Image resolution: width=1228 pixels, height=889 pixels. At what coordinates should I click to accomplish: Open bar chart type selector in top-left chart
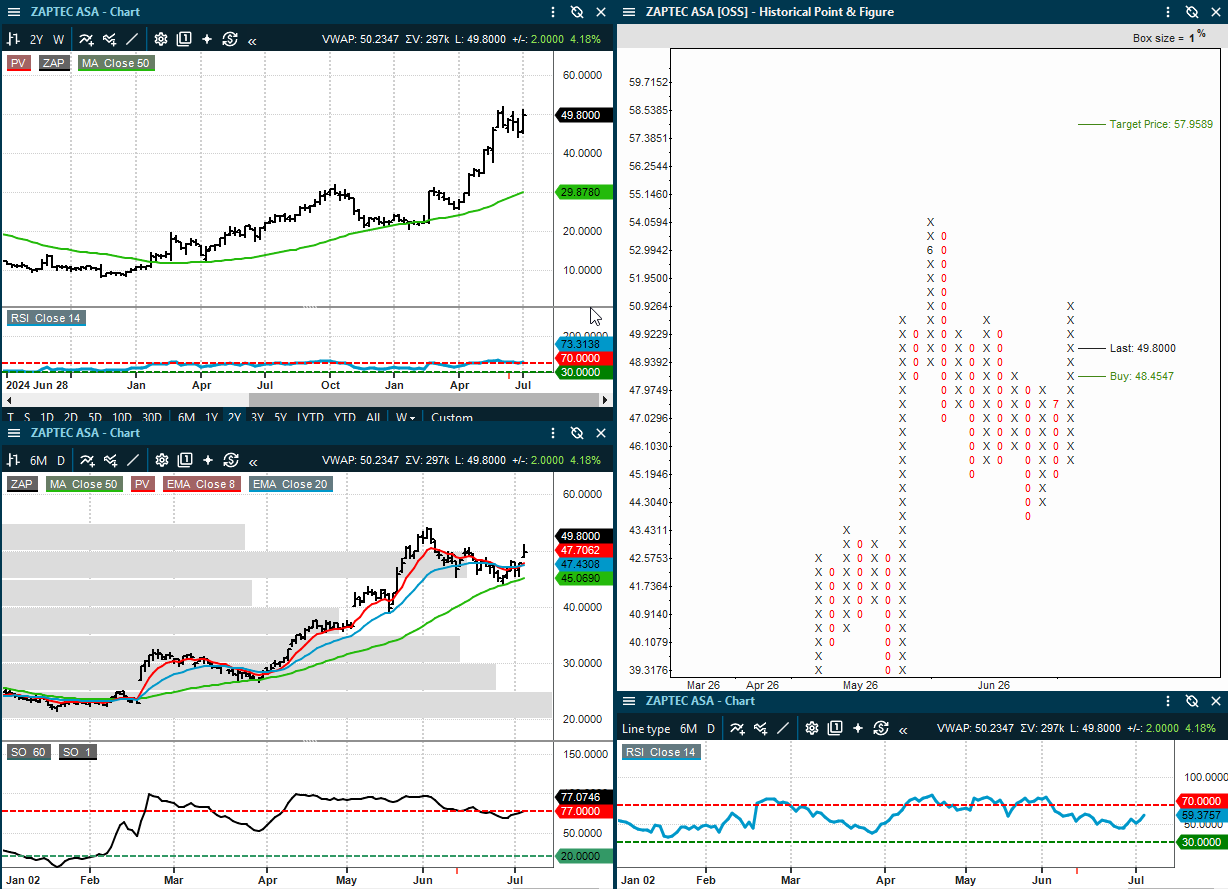coord(13,40)
